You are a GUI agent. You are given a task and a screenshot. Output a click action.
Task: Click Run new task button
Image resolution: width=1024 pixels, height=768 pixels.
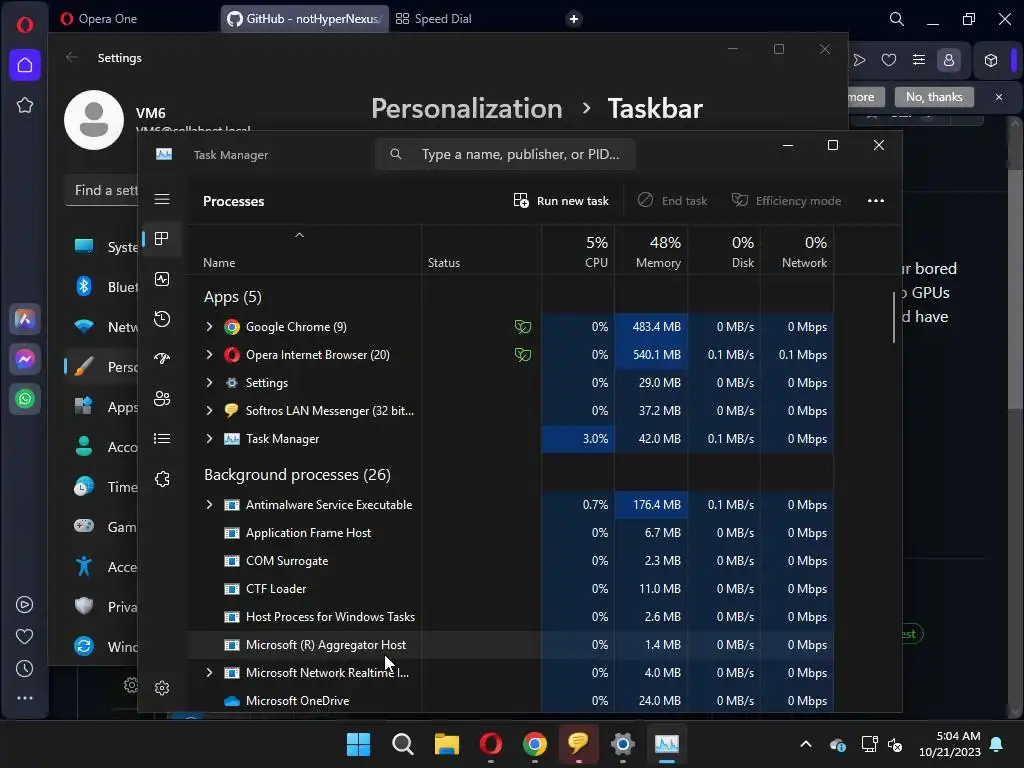coord(561,200)
